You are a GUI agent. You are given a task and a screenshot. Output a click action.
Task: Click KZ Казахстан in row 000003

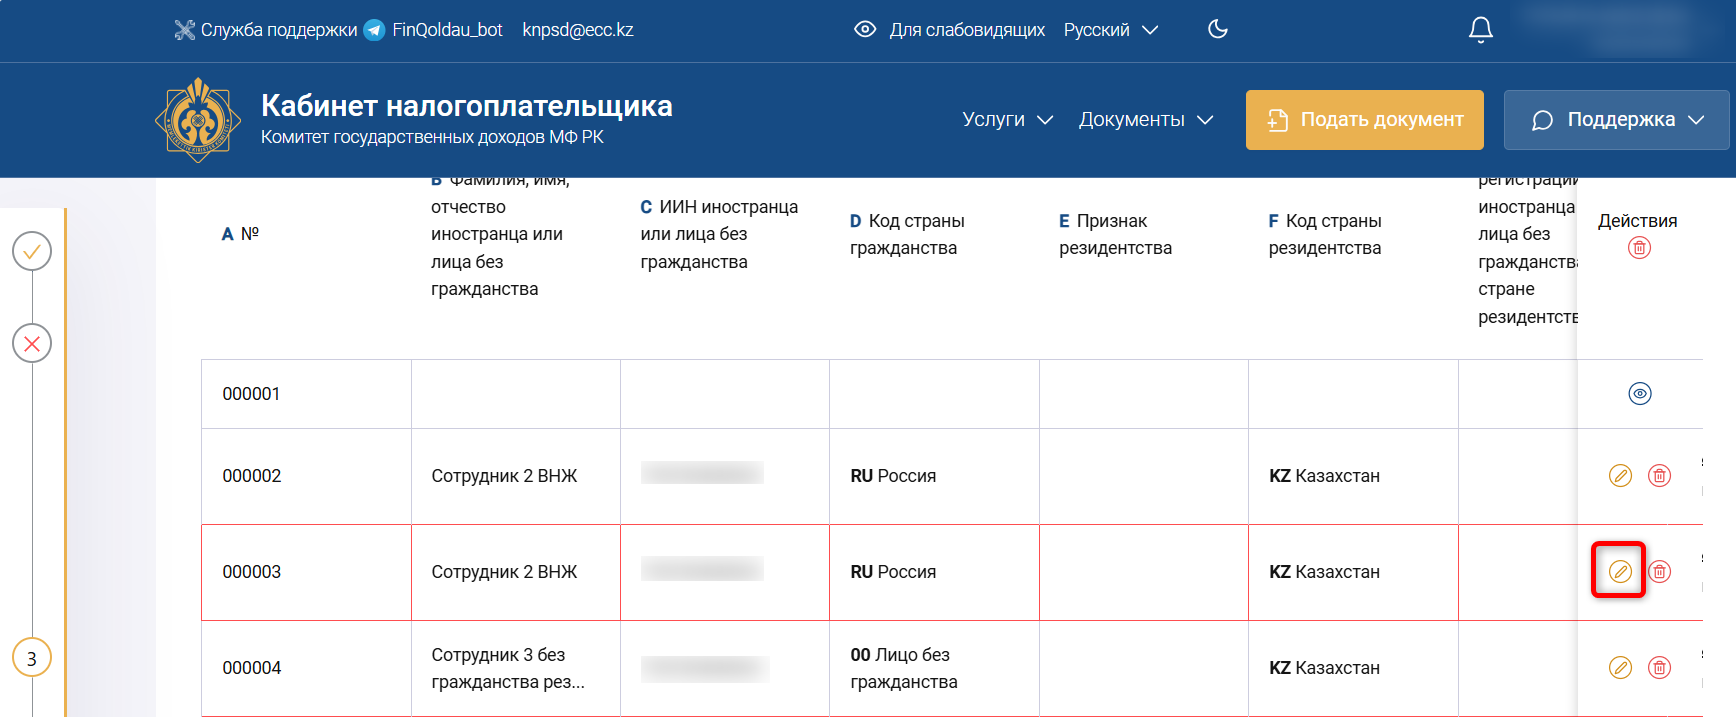(x=1324, y=572)
